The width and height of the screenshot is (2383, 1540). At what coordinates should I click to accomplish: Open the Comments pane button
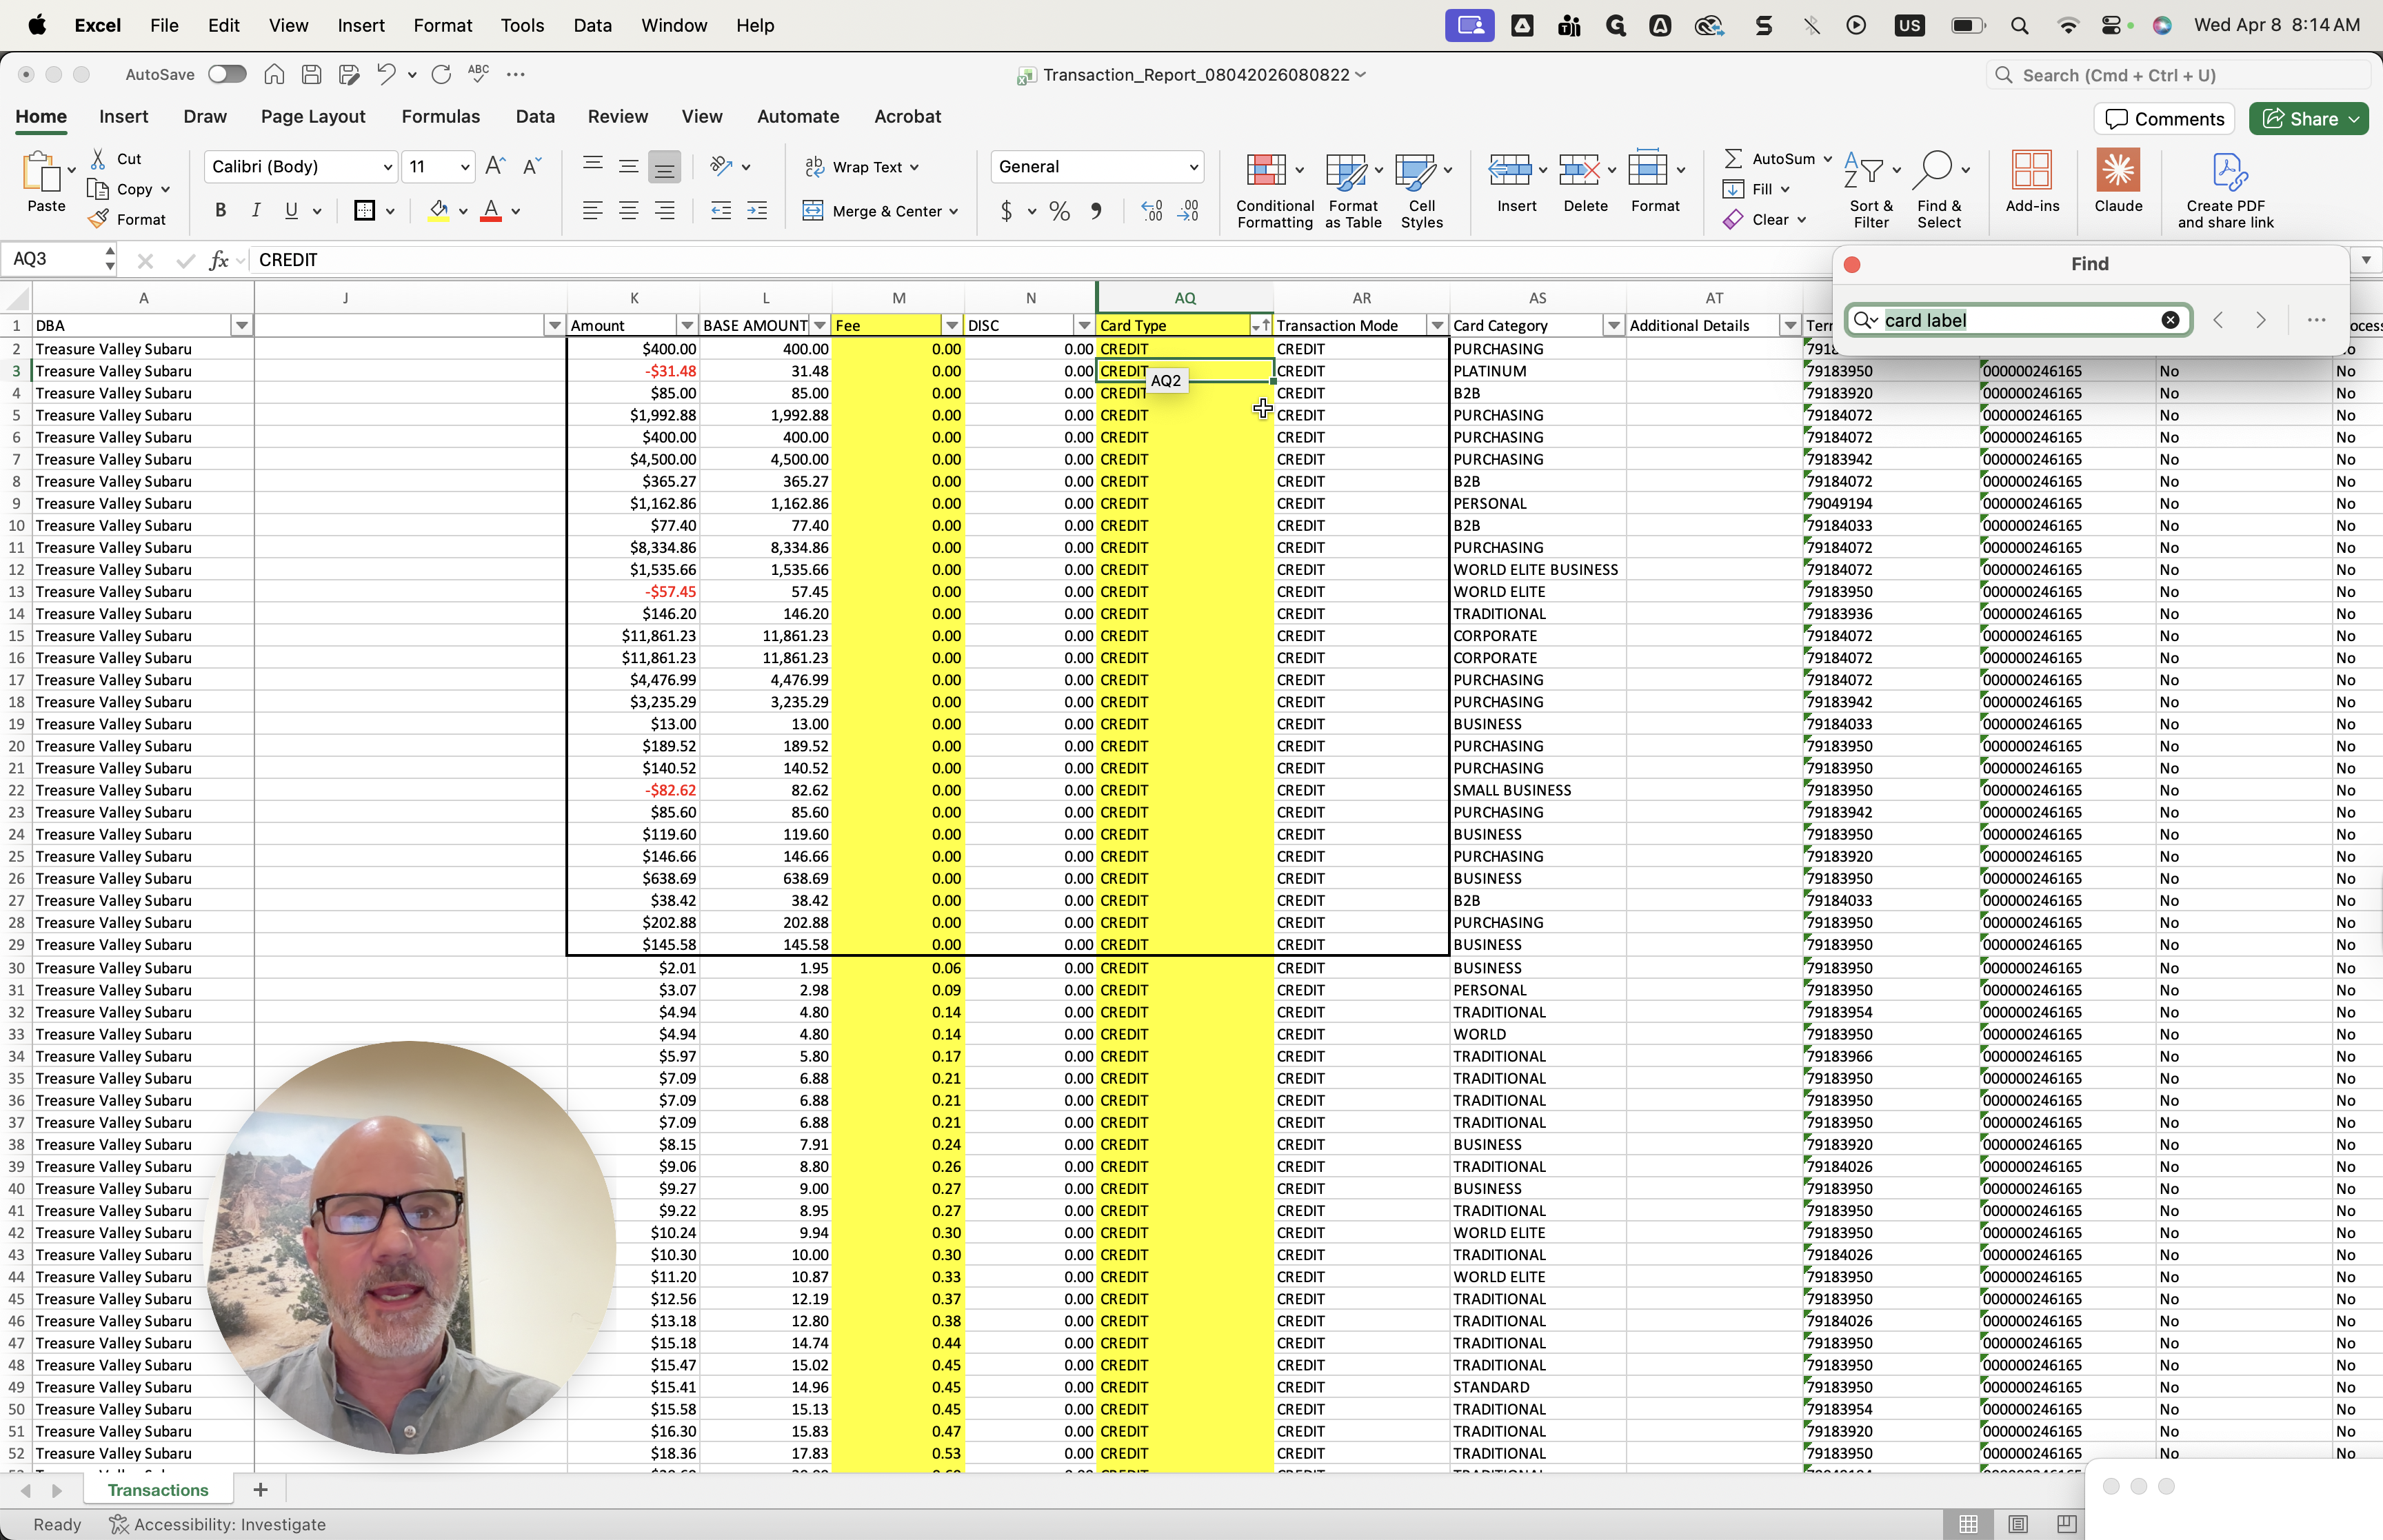coord(2164,119)
